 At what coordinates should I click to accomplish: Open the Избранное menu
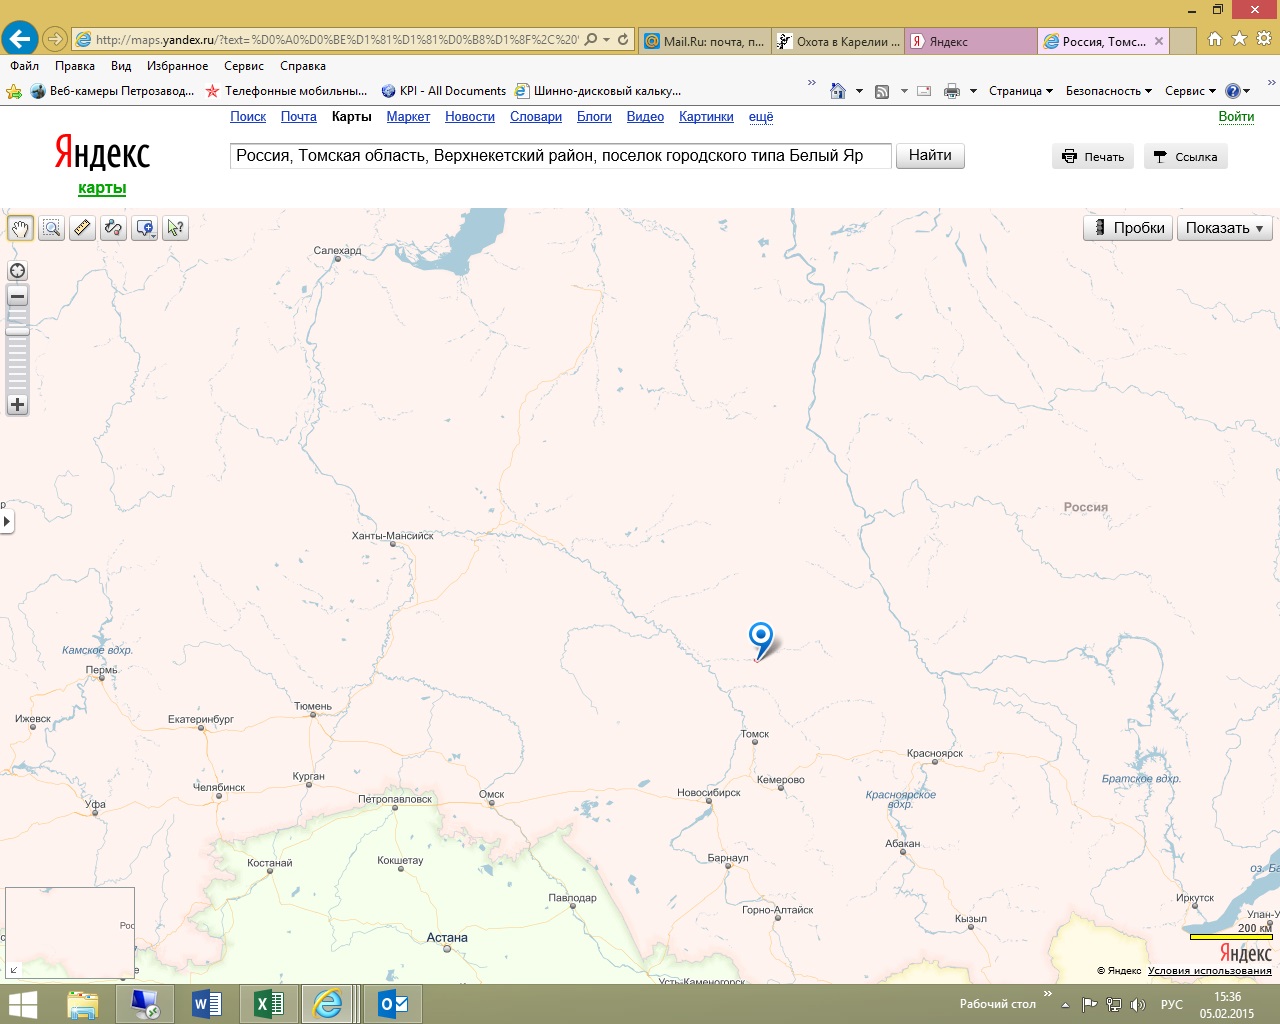tap(177, 66)
